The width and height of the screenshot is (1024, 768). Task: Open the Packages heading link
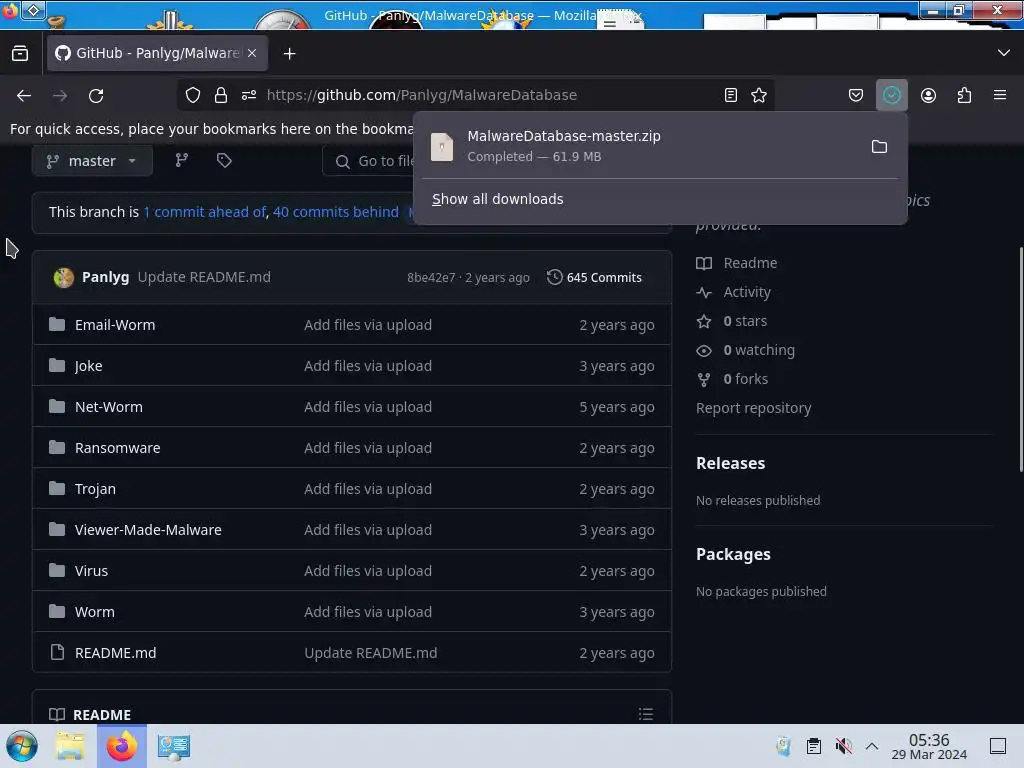(x=733, y=554)
